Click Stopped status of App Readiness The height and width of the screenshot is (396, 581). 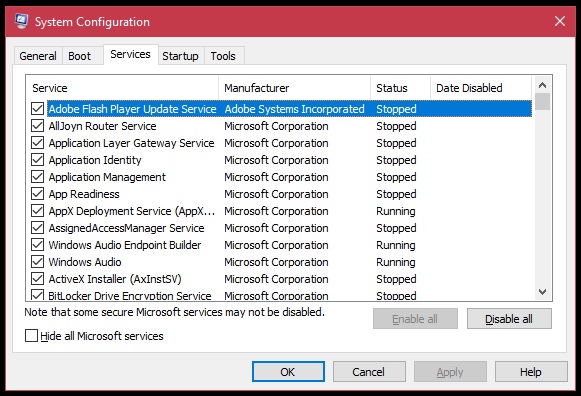pyautogui.click(x=396, y=194)
